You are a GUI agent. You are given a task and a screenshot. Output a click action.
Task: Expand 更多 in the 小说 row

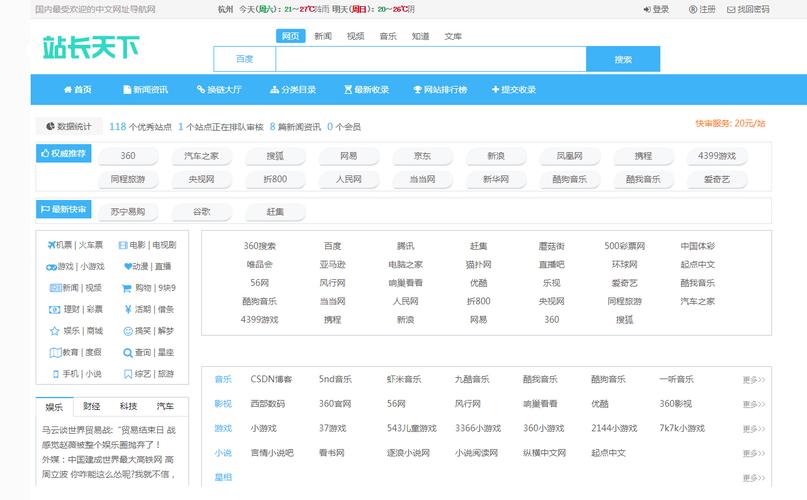[754, 454]
